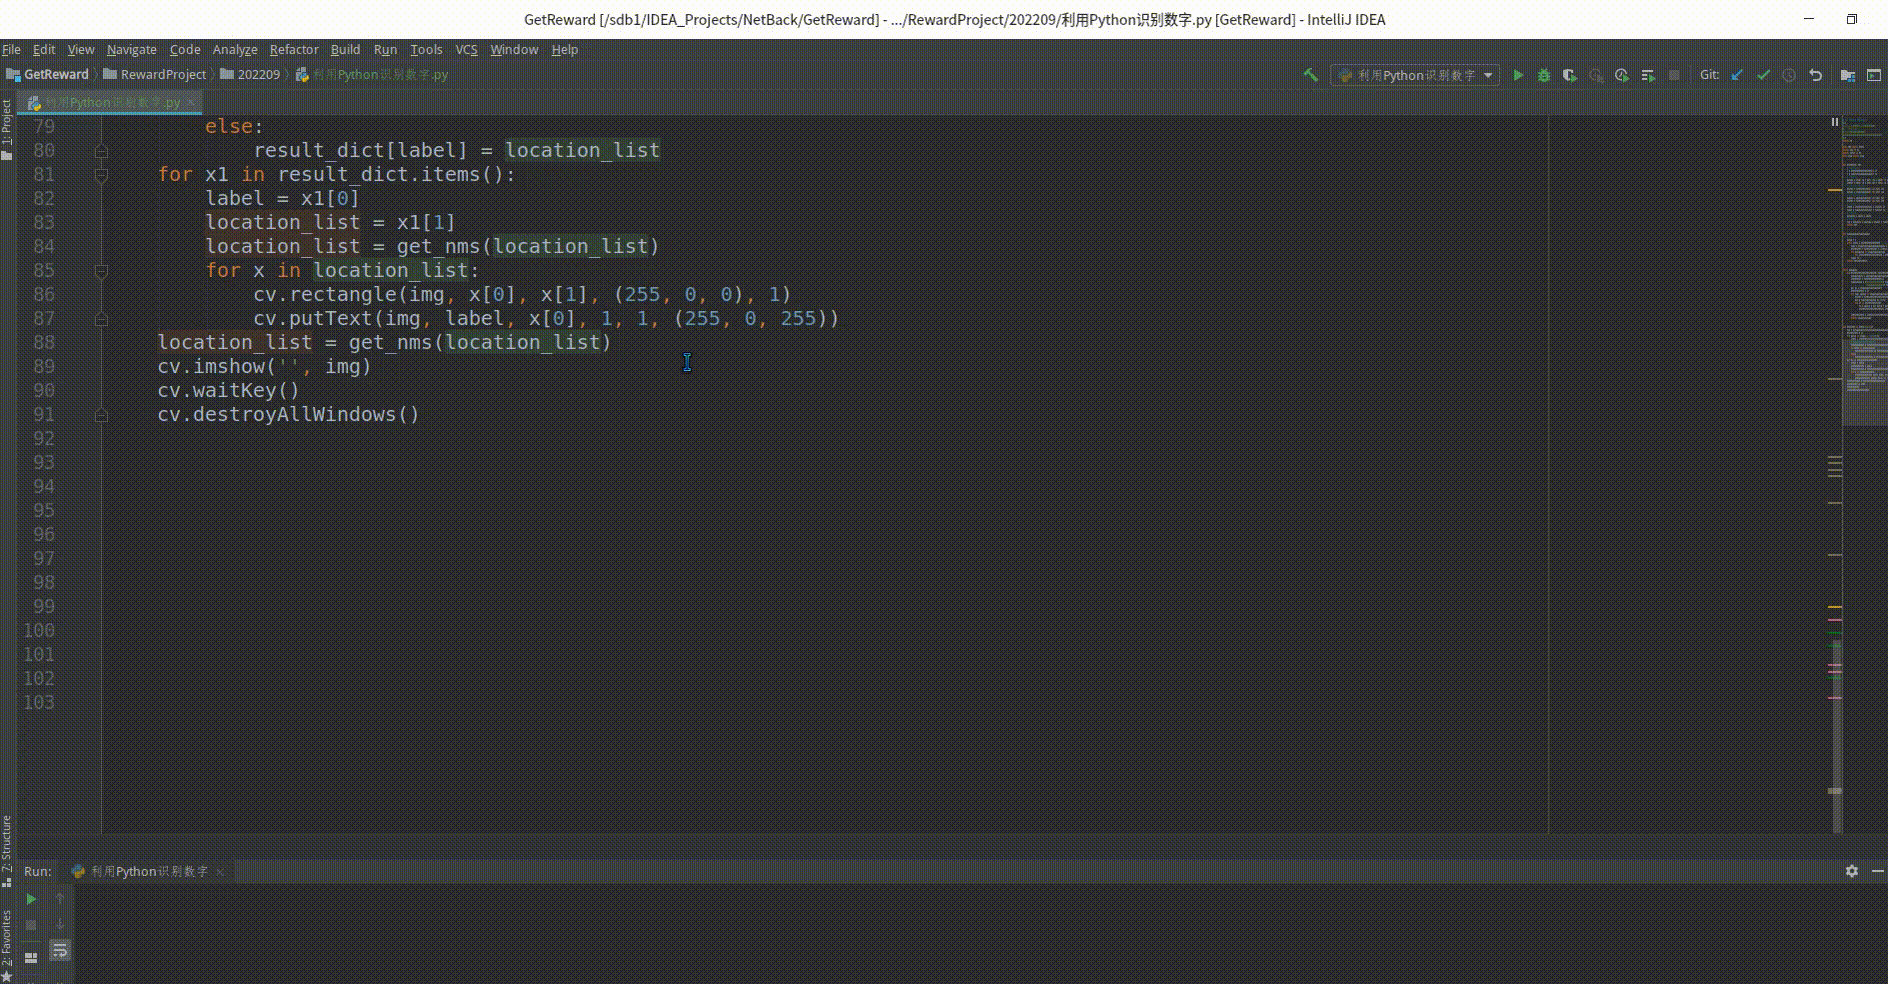This screenshot has width=1888, height=984.
Task: Start debugging with the bug icon
Action: click(1544, 75)
